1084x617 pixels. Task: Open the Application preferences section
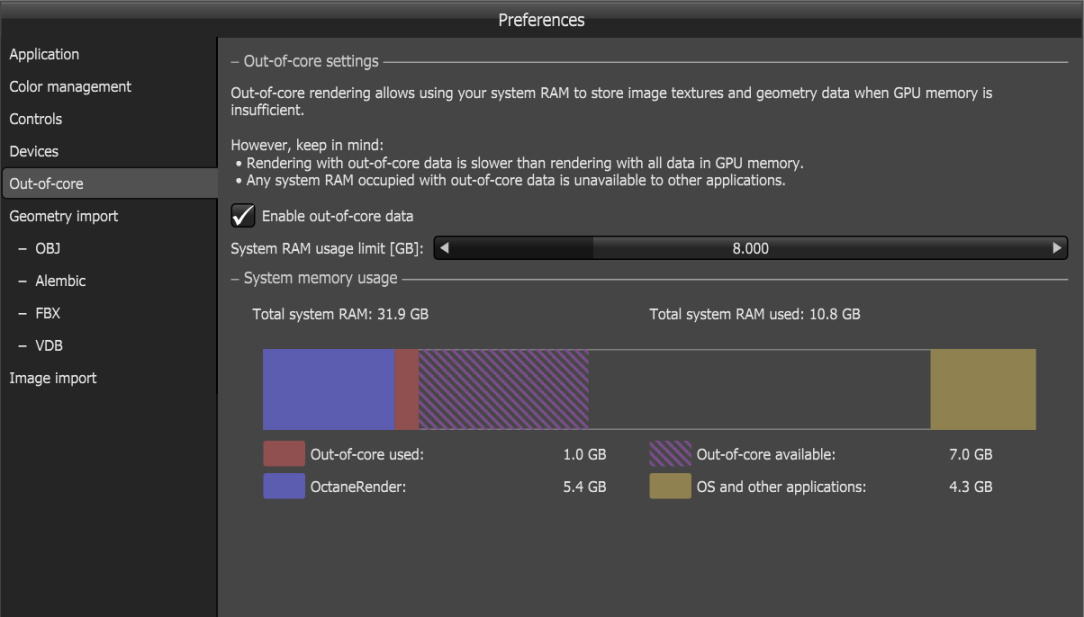click(44, 54)
